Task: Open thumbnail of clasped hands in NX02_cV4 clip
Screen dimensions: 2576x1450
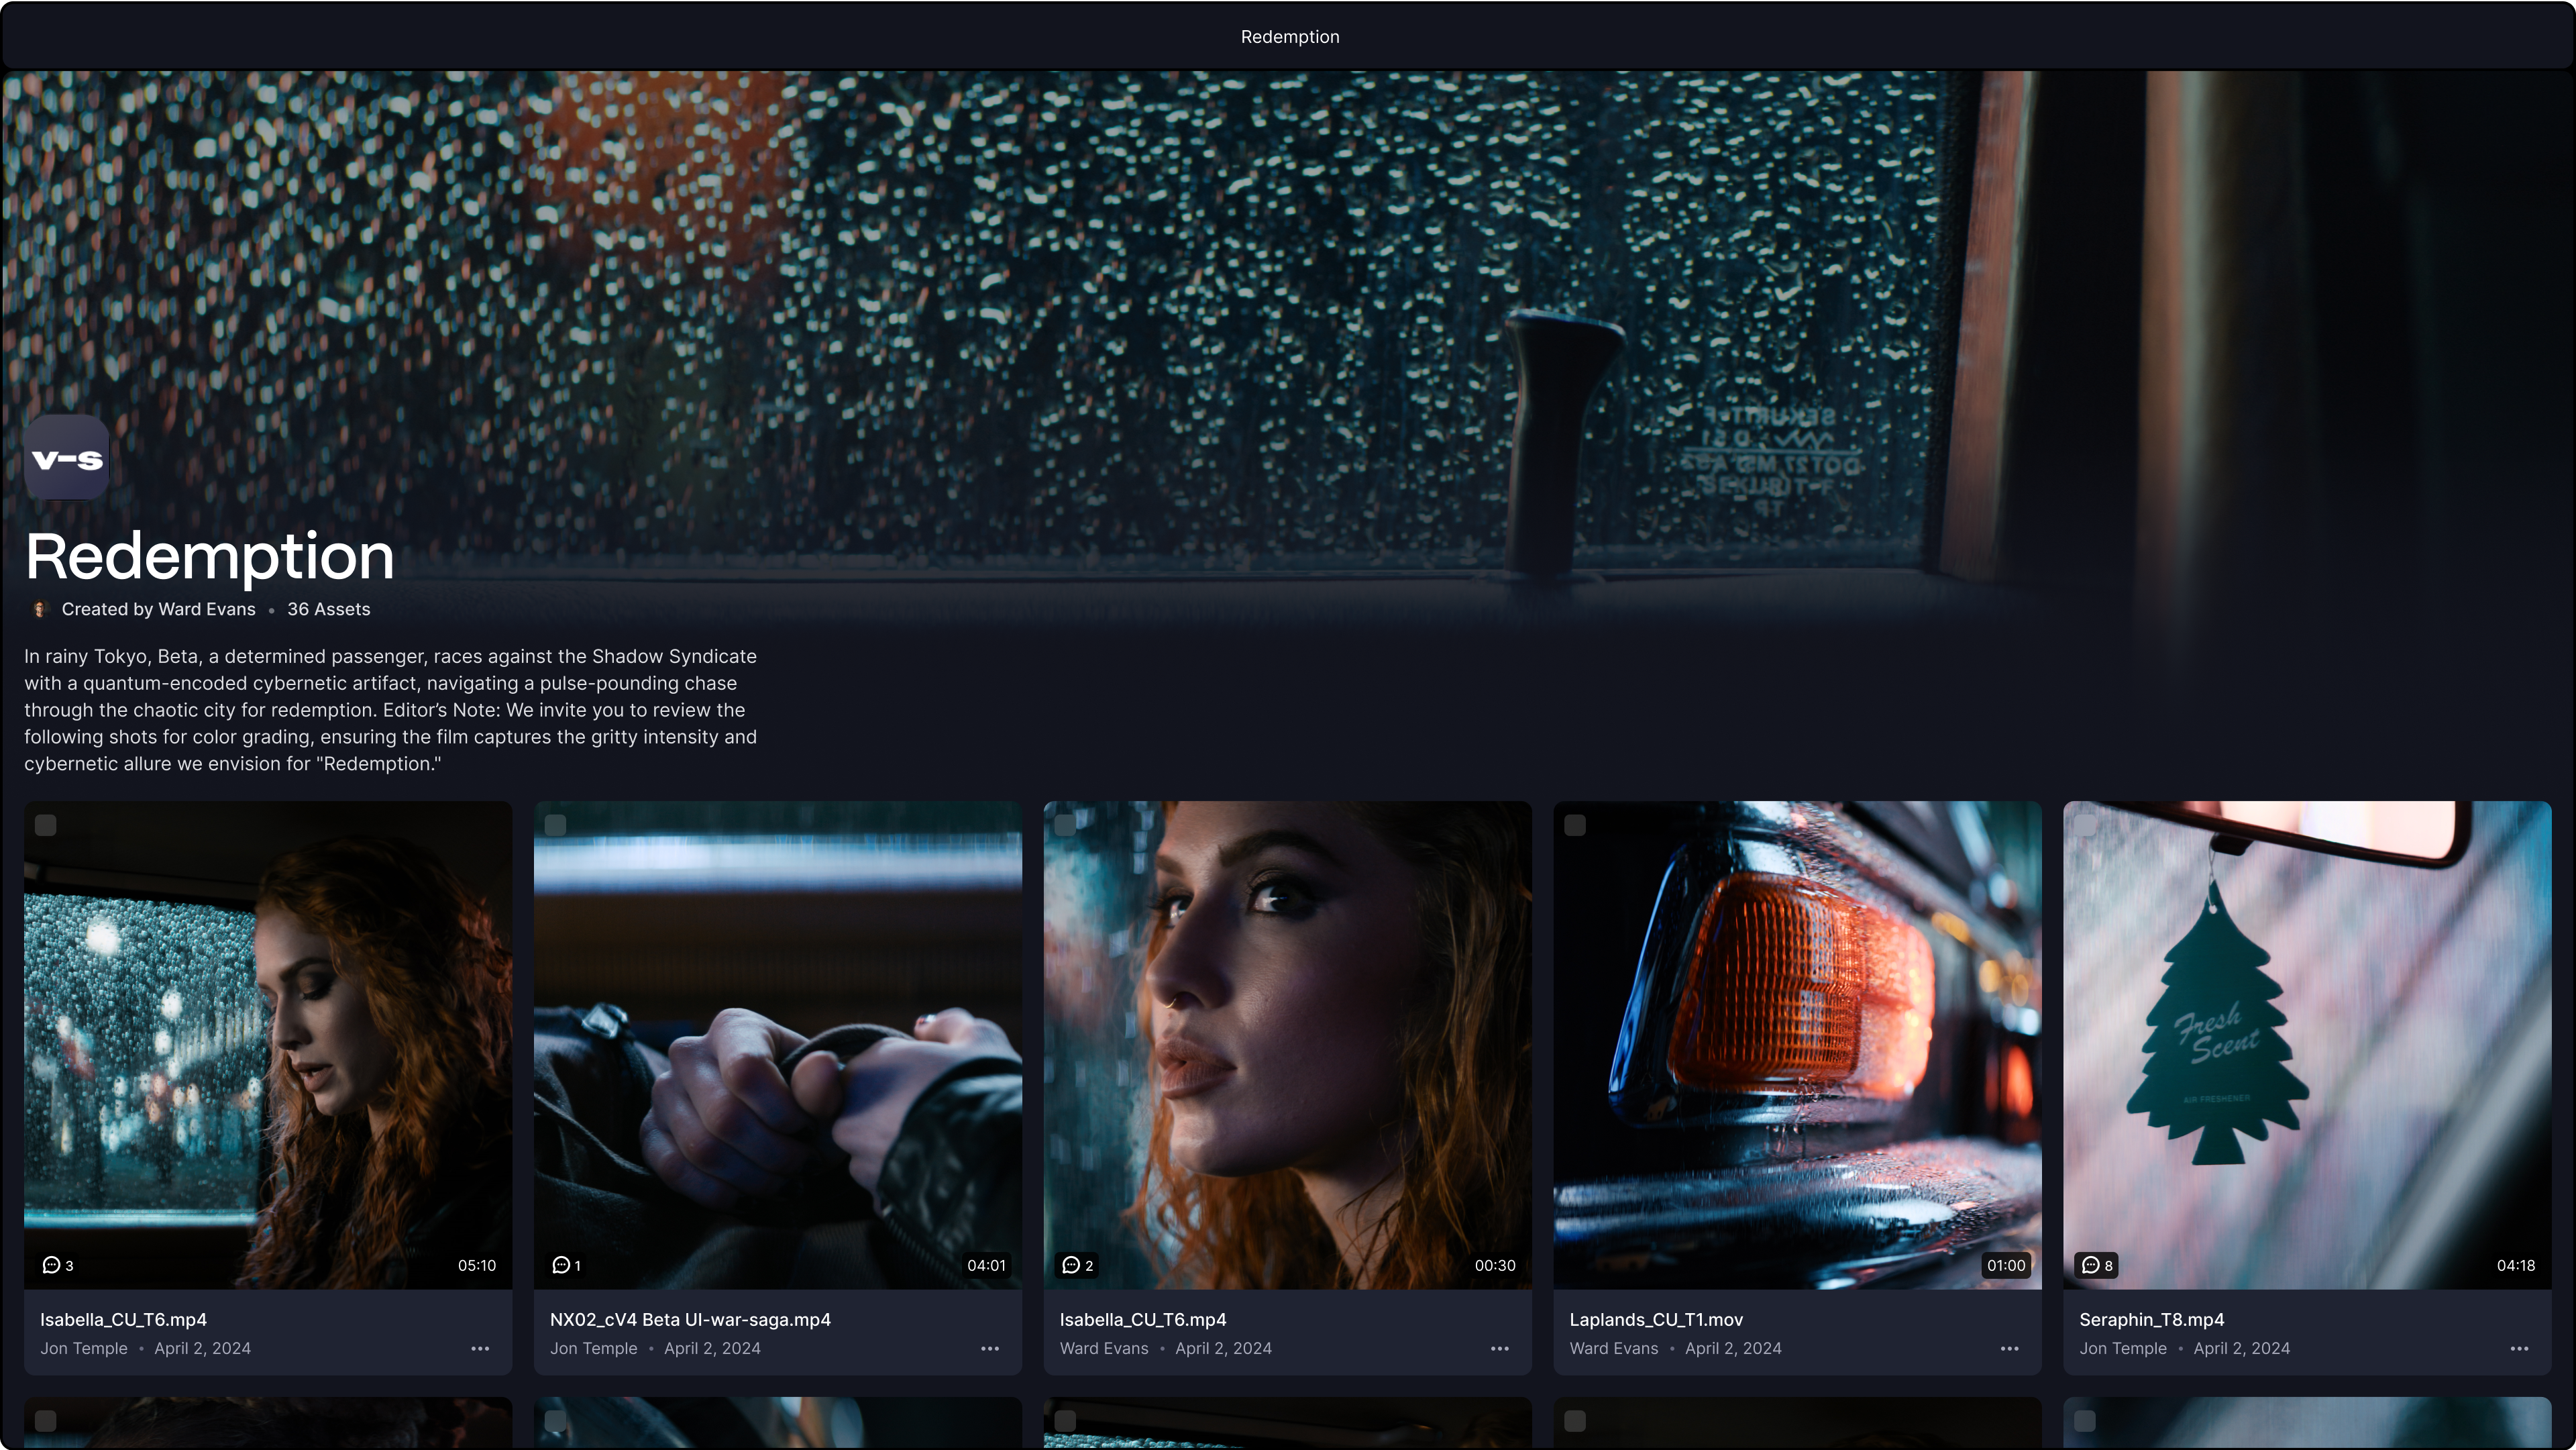Action: (778, 1045)
